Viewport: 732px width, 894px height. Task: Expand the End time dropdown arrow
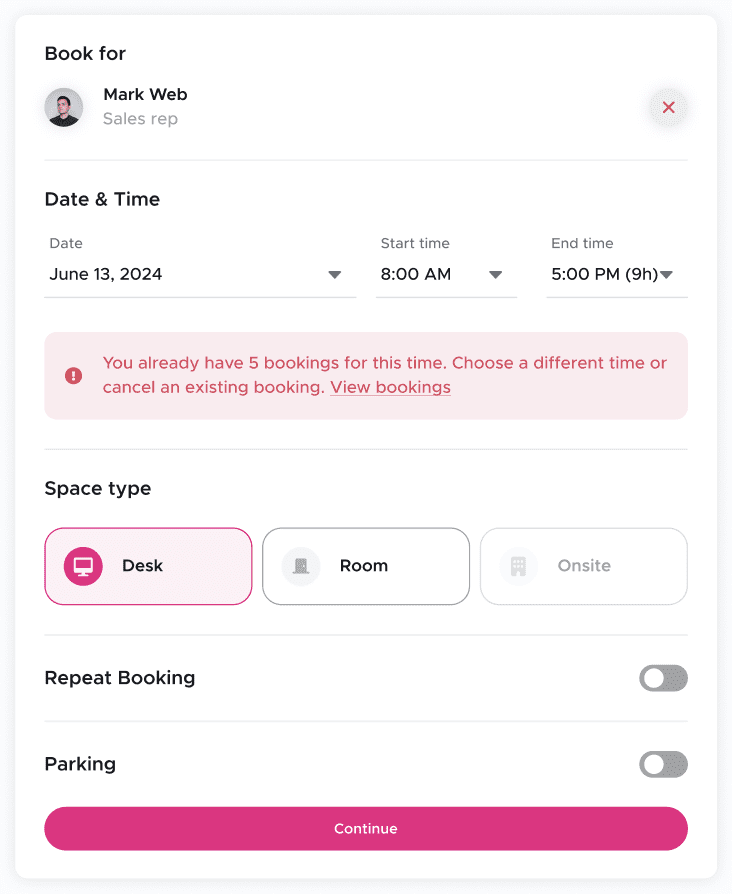coord(667,275)
